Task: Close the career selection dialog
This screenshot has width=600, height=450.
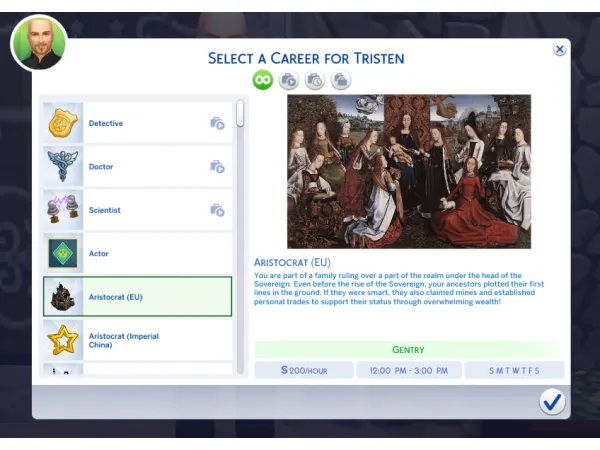Action: [x=559, y=49]
